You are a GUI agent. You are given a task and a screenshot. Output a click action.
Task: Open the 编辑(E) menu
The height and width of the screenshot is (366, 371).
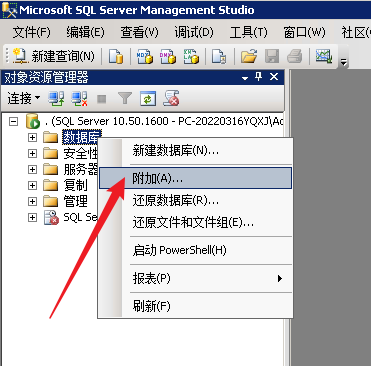[x=85, y=32]
